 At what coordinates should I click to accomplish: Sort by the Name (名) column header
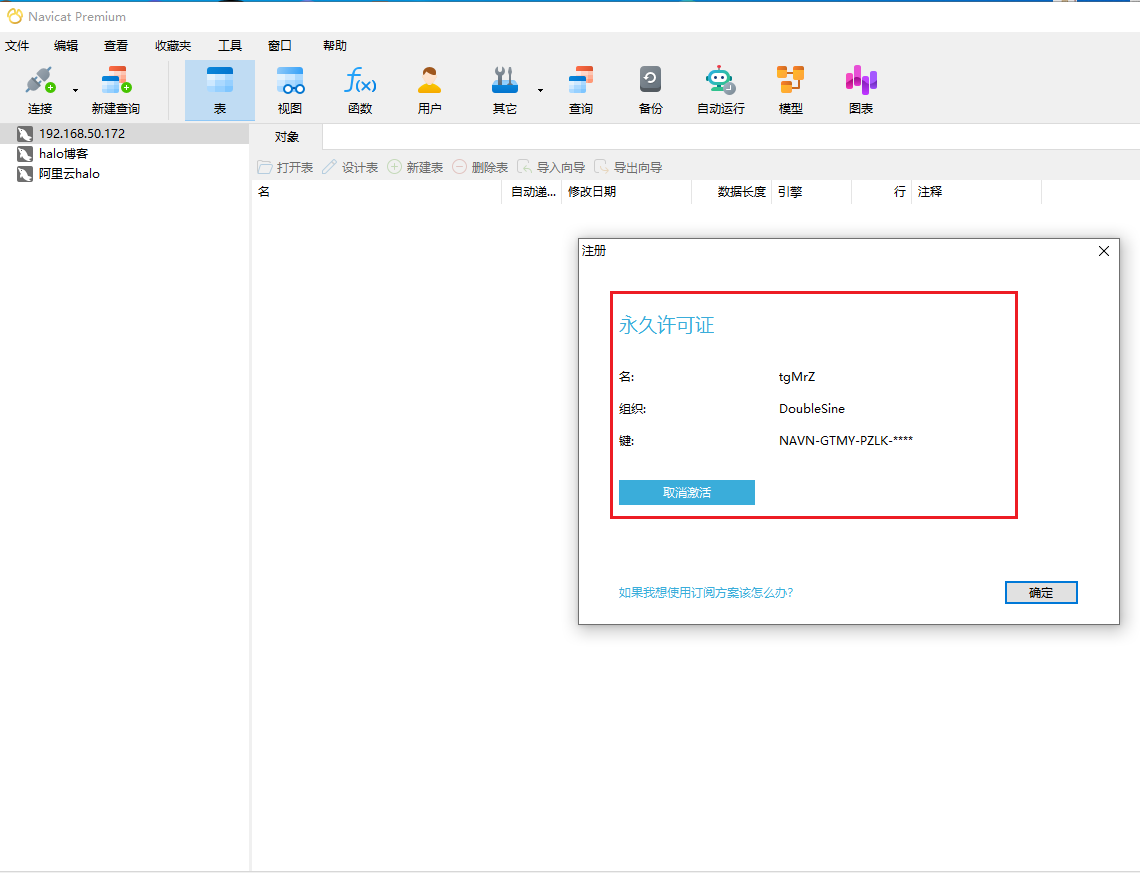[x=377, y=192]
